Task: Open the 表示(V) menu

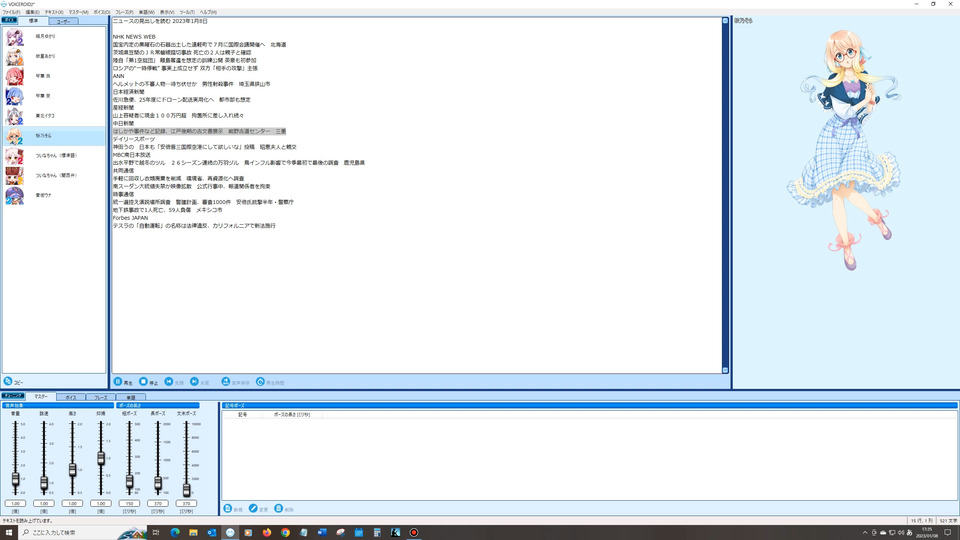Action: point(167,12)
